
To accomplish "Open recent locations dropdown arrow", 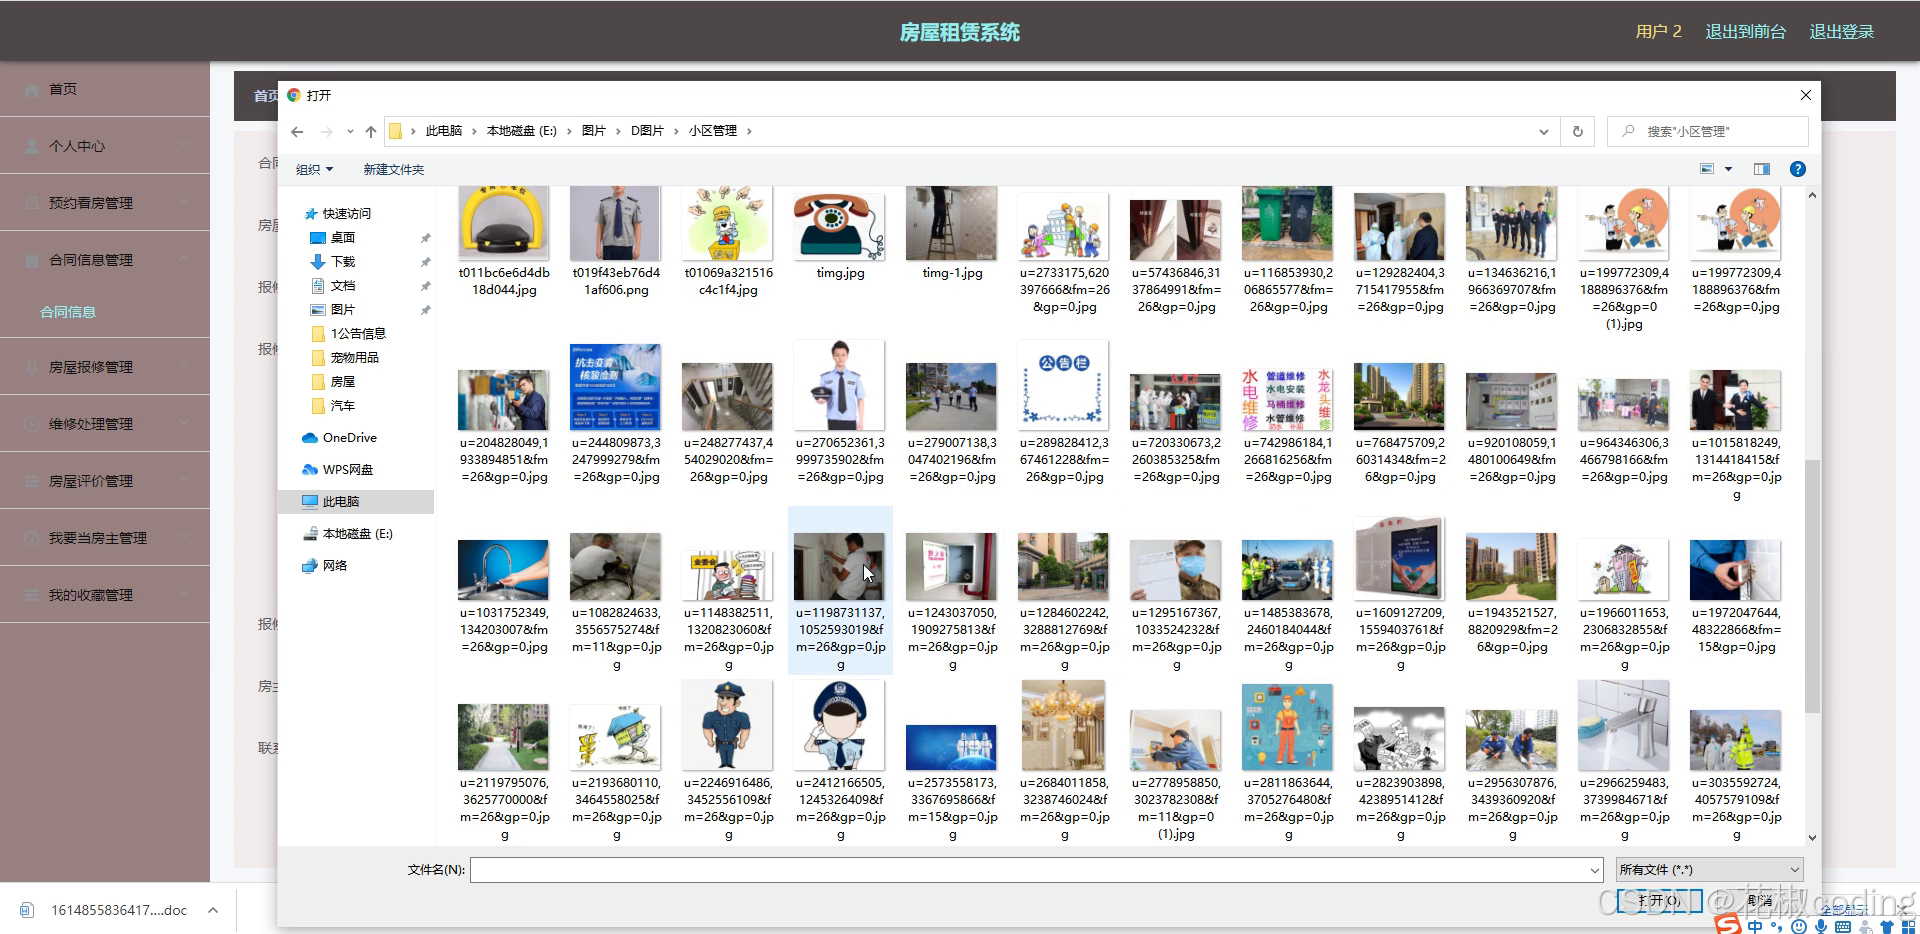I will (x=350, y=131).
